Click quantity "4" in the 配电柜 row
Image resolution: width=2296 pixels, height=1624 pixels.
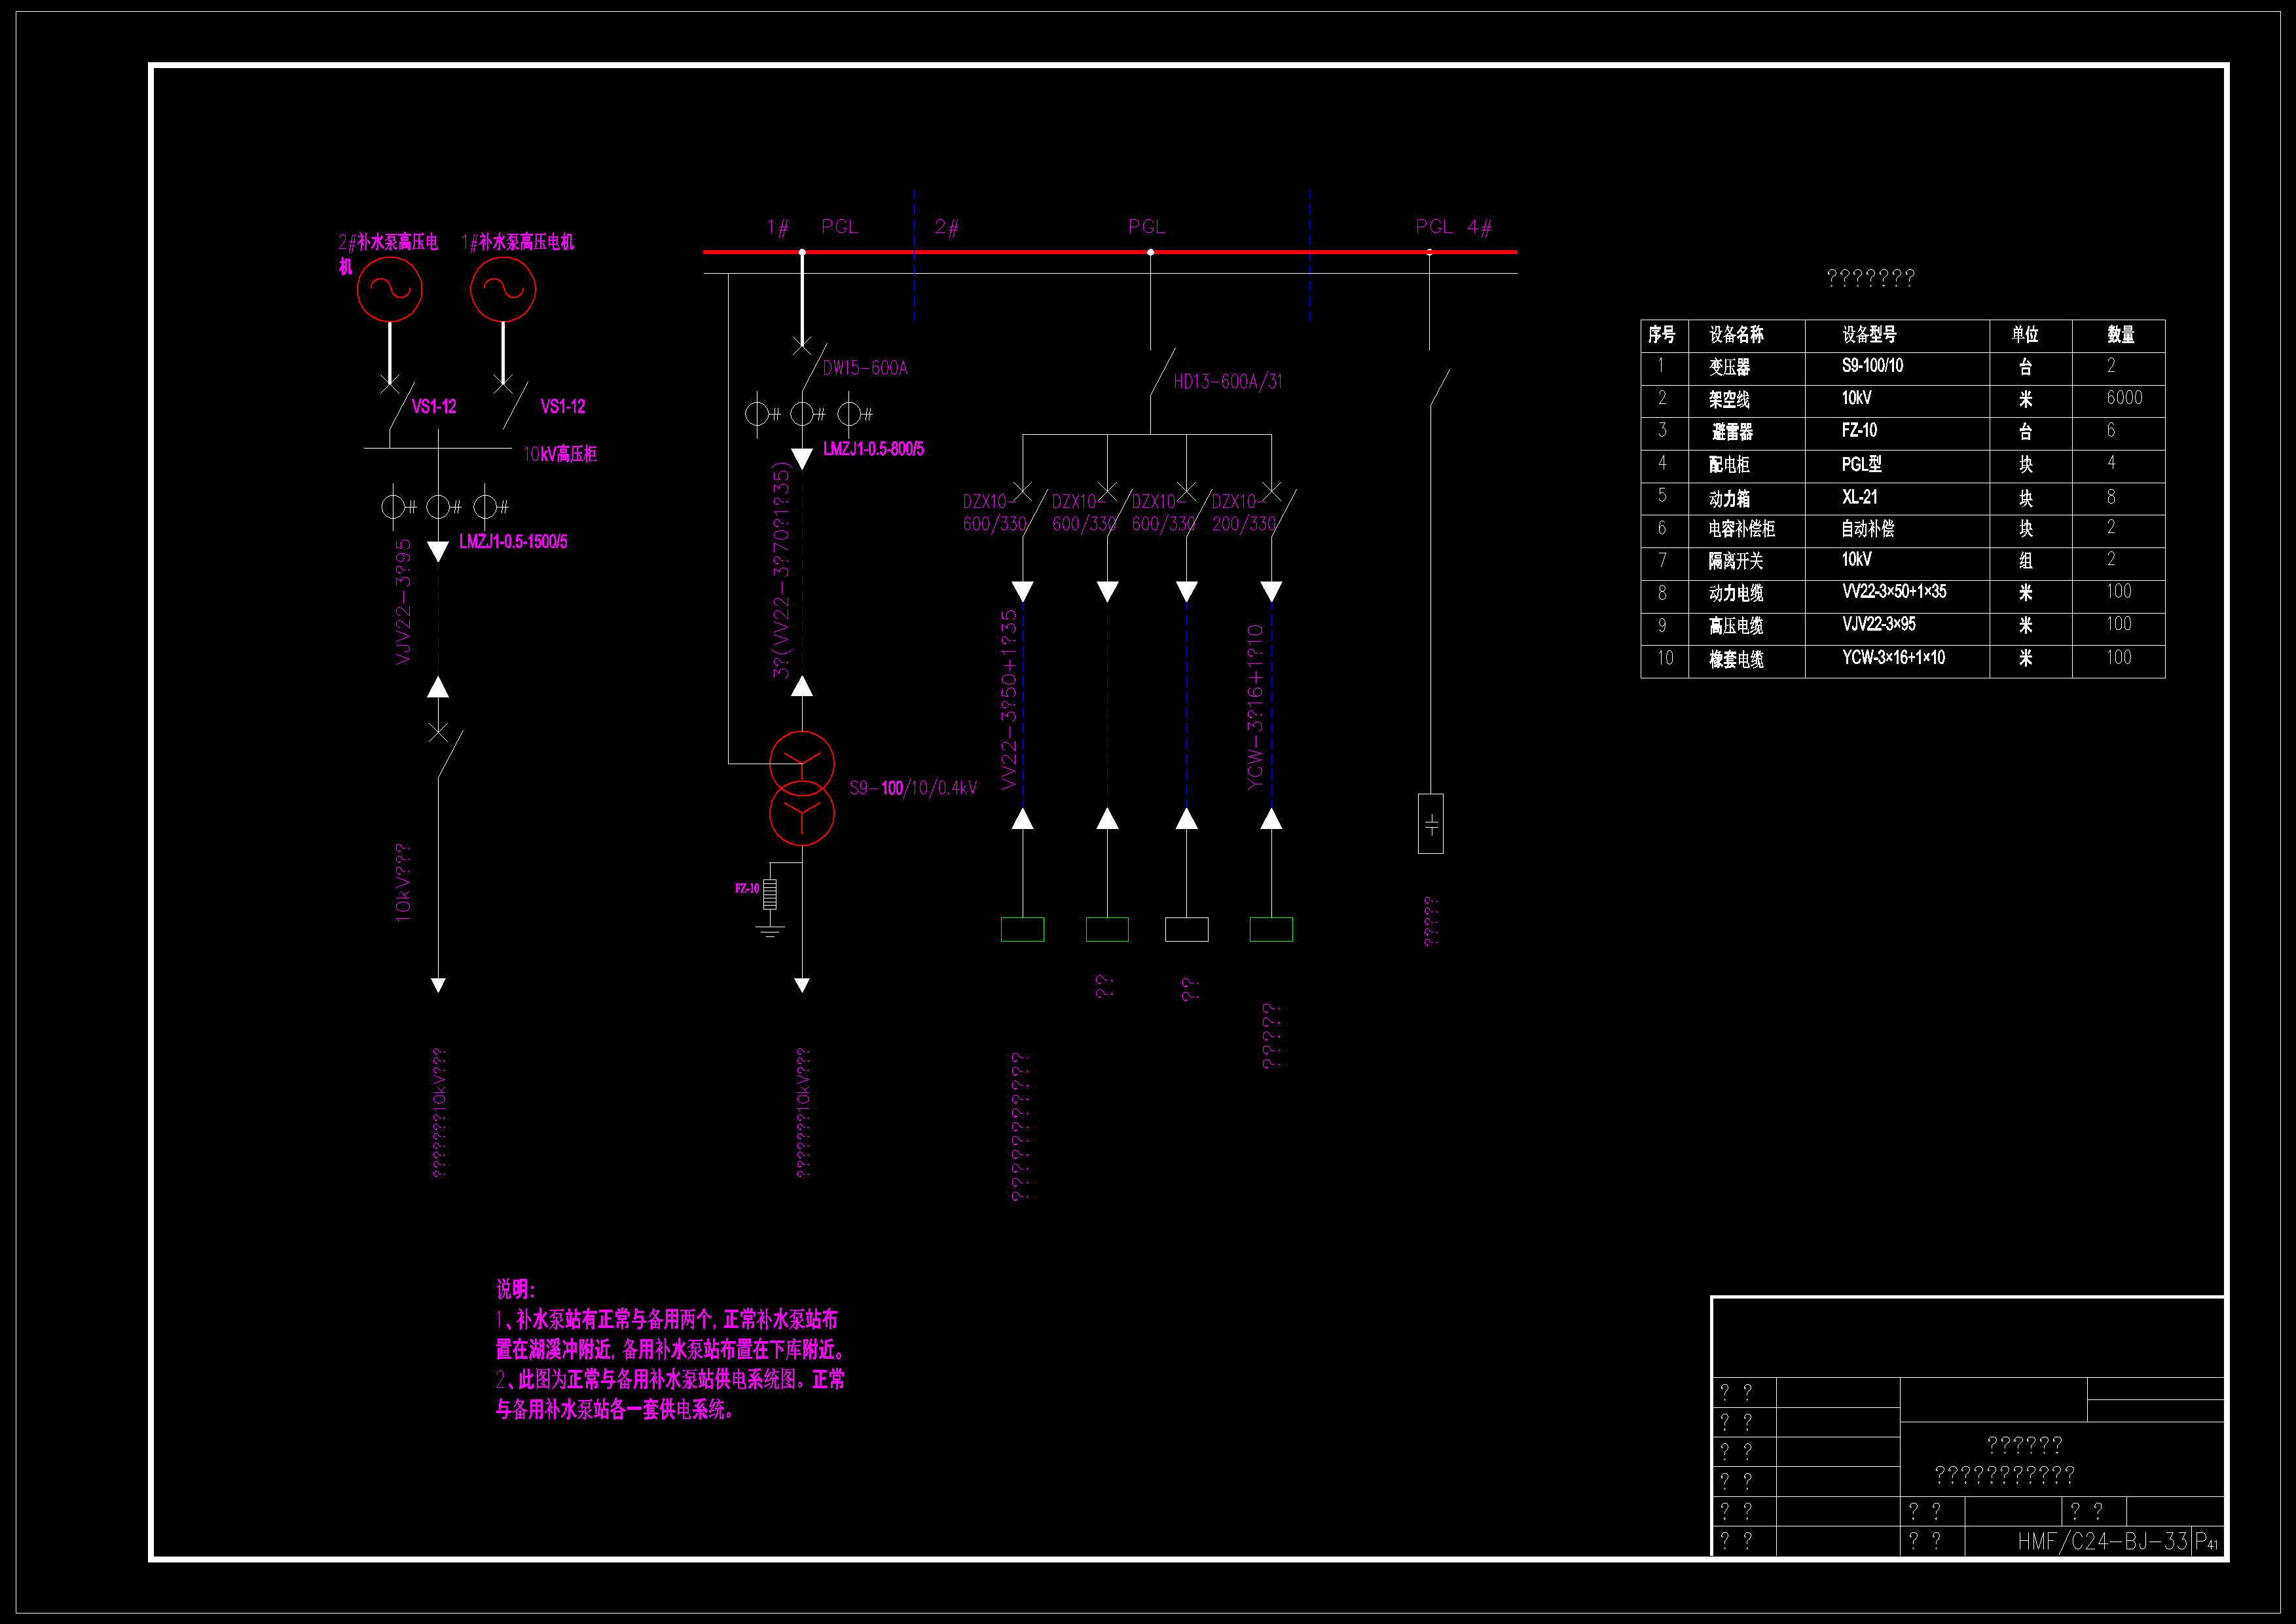click(2111, 463)
